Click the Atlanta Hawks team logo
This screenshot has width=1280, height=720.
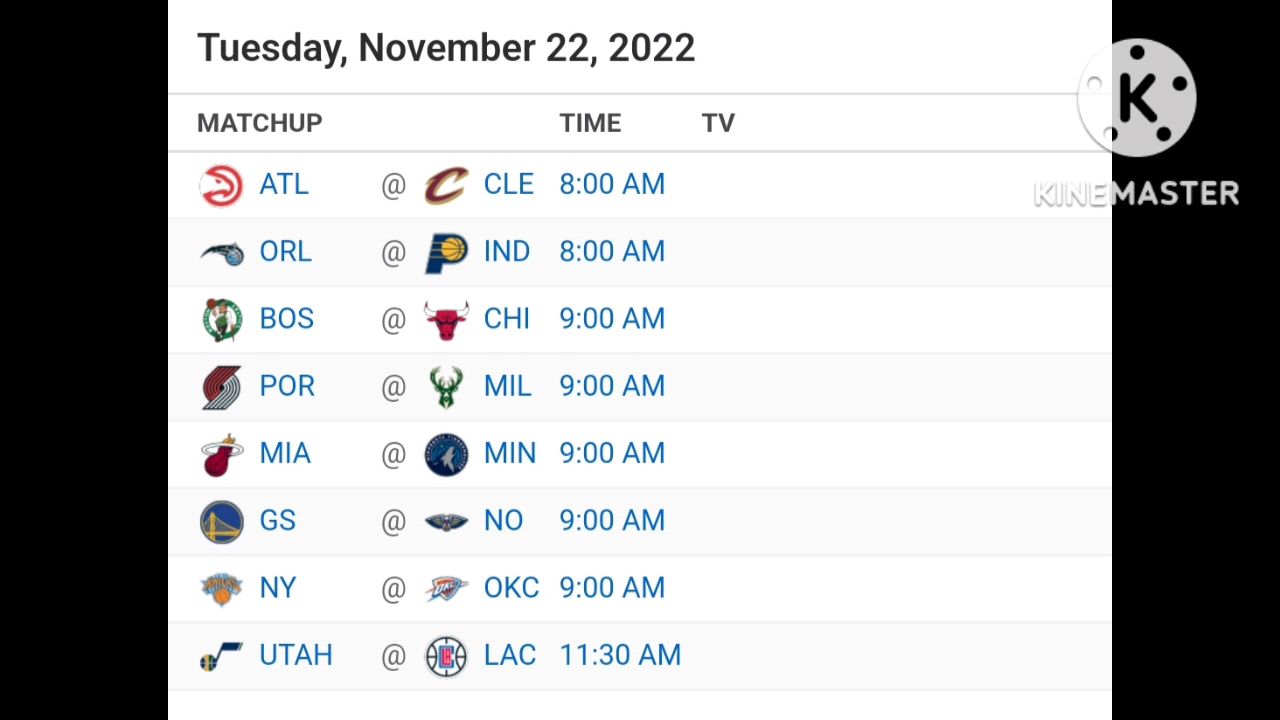coord(221,185)
